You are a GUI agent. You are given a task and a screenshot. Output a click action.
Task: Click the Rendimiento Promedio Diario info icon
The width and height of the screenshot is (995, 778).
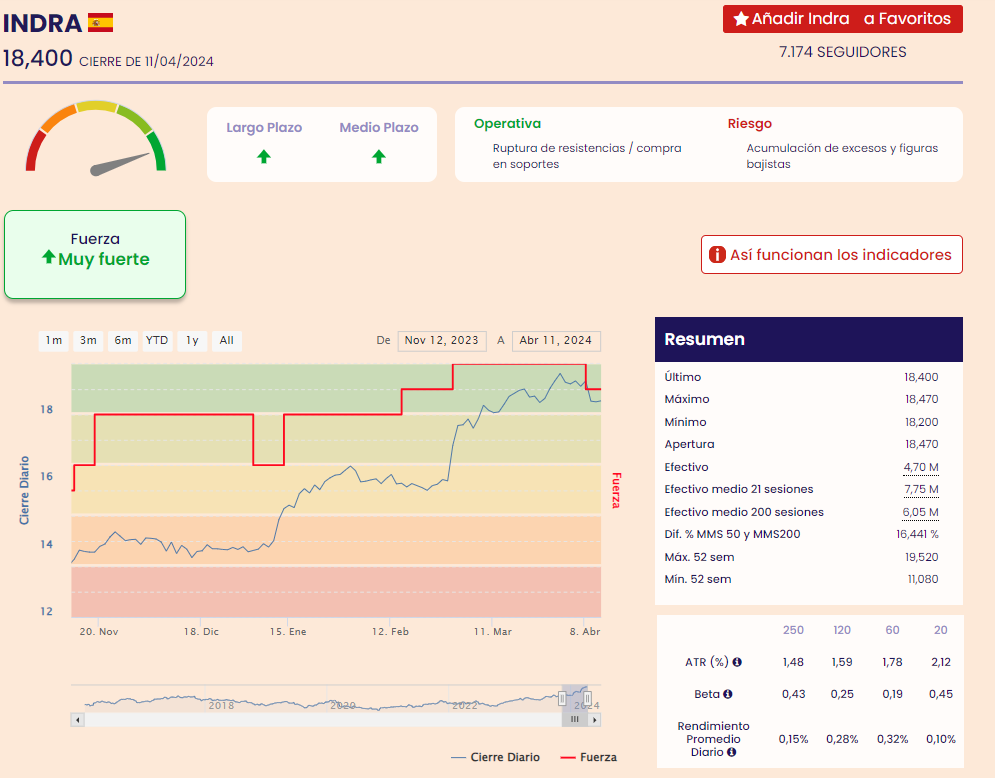[x=732, y=752]
